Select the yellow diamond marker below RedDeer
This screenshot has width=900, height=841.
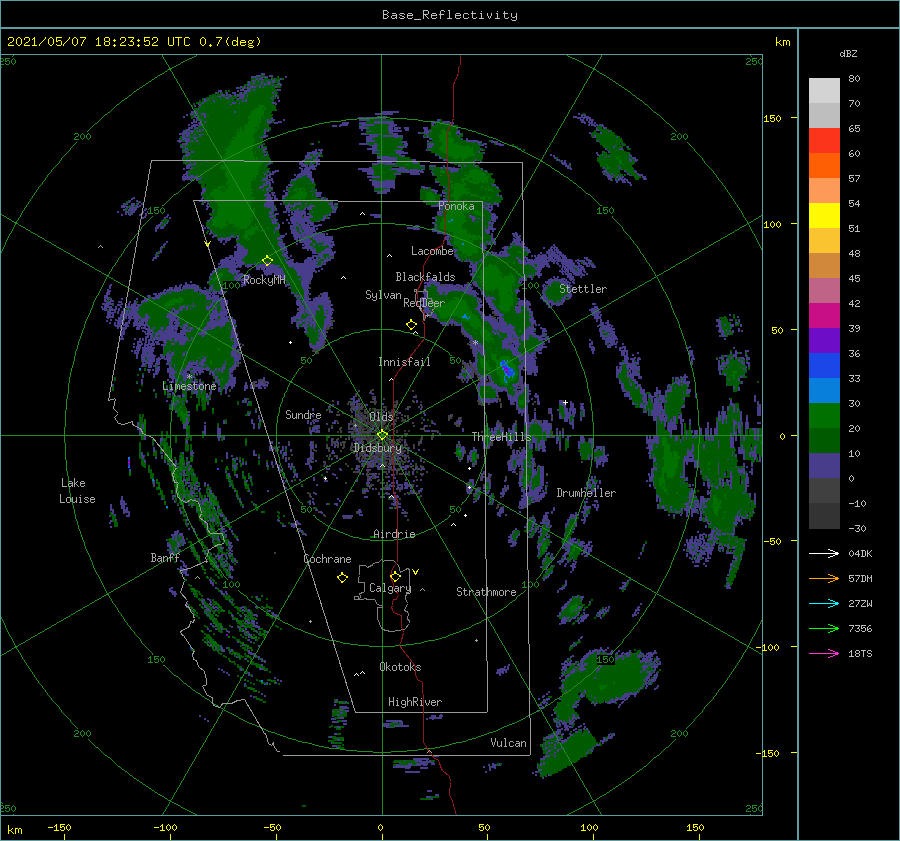pos(411,325)
